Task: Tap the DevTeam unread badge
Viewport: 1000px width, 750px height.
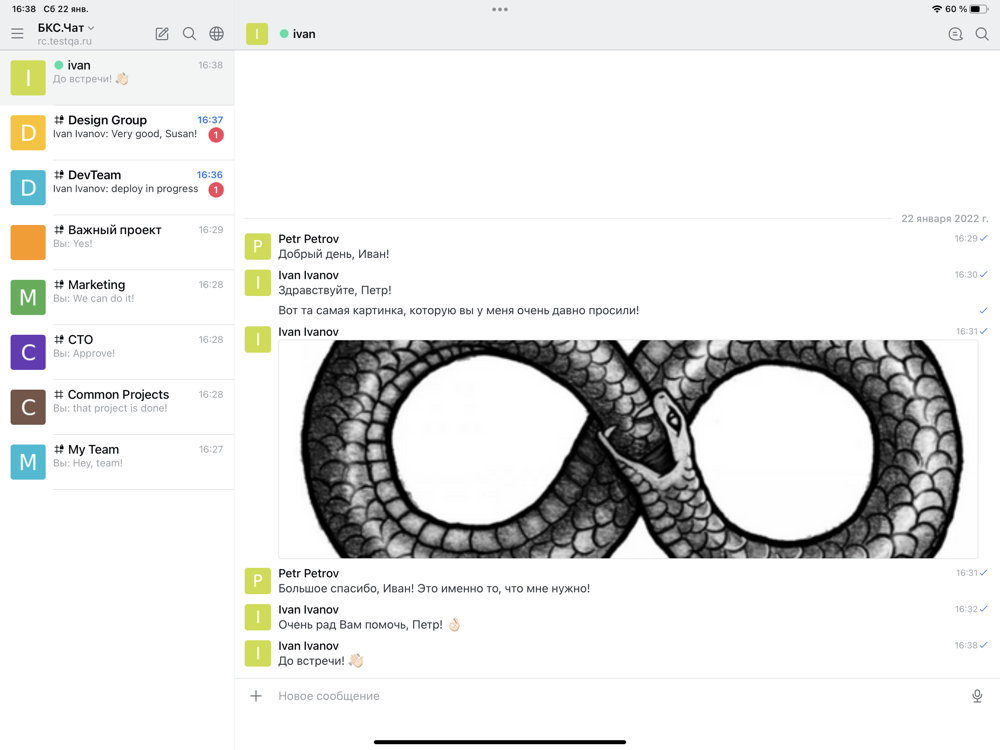Action: tap(216, 189)
